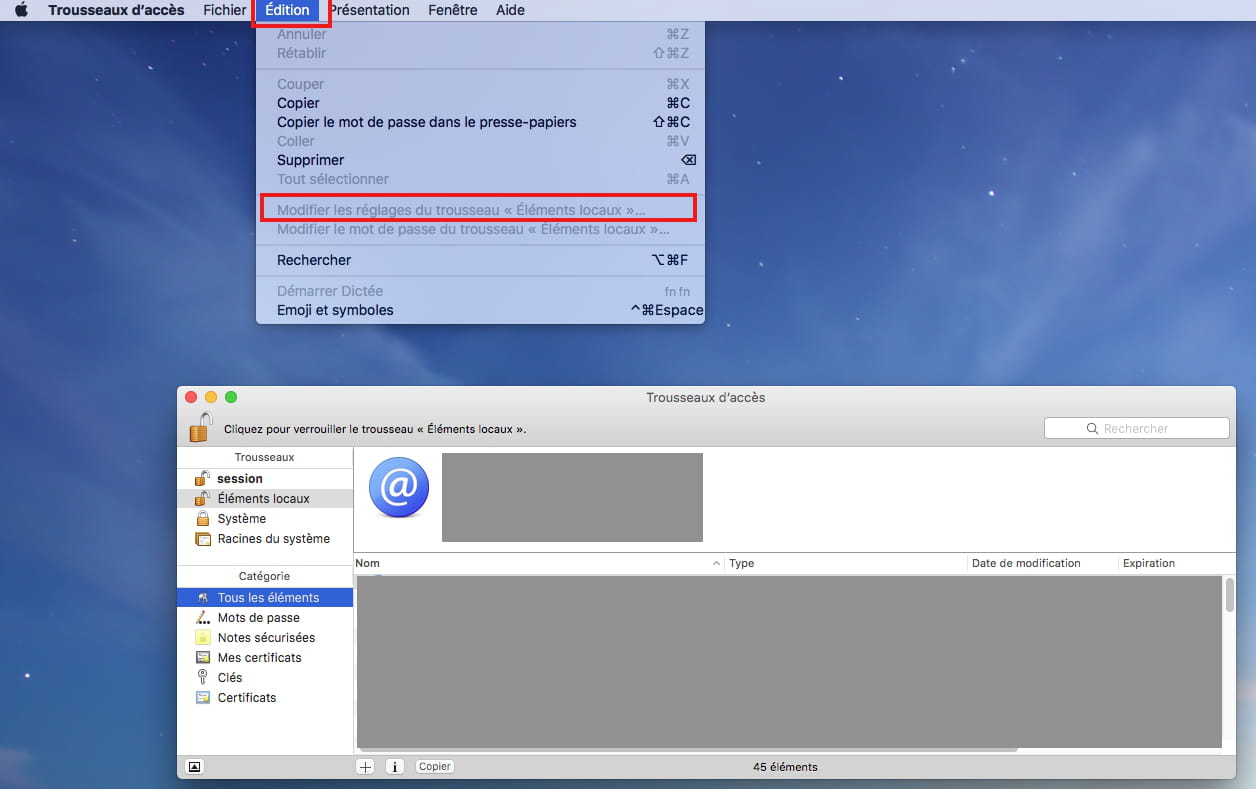Sort by Date de modification column
The height and width of the screenshot is (789, 1256).
[x=1043, y=563]
